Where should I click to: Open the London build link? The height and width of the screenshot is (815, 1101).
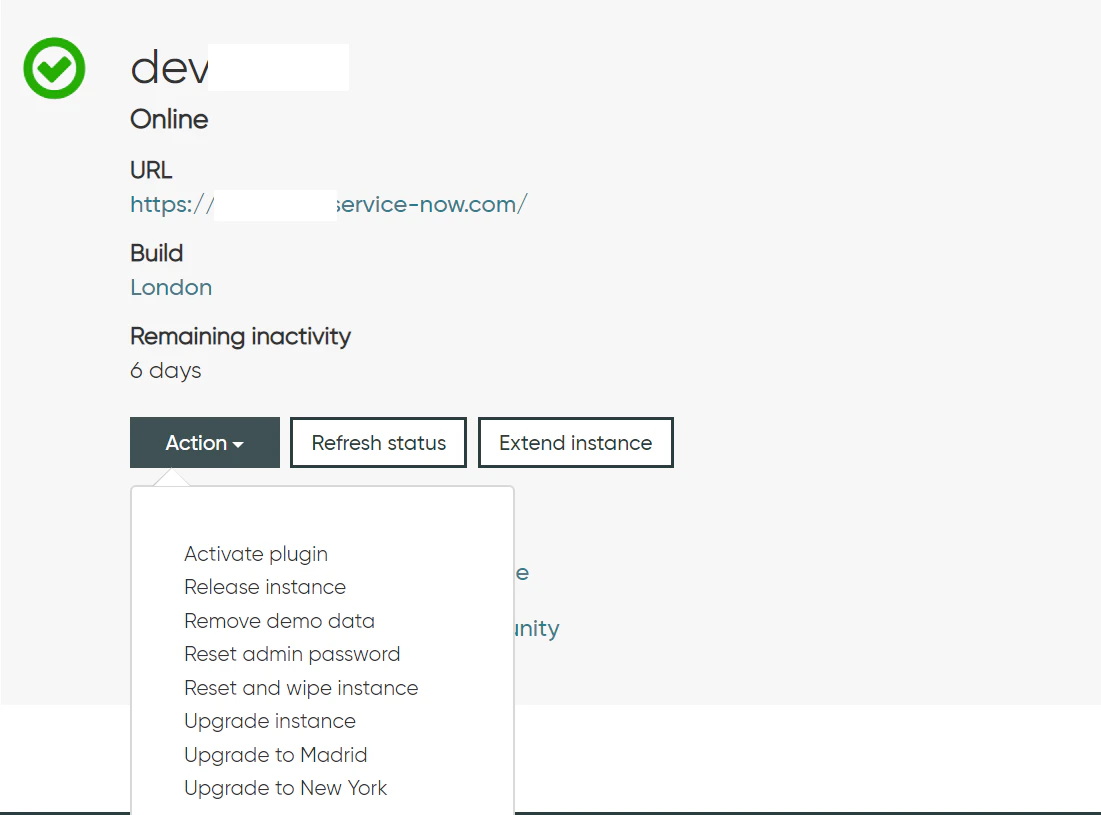[x=171, y=287]
